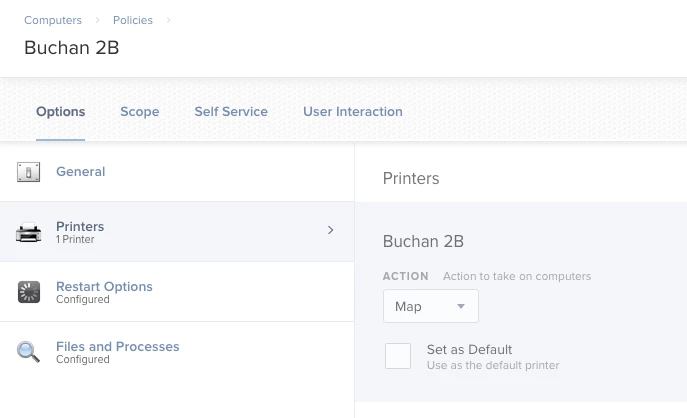Open the Restart Options payload
This screenshot has height=418, width=687.
[177, 292]
